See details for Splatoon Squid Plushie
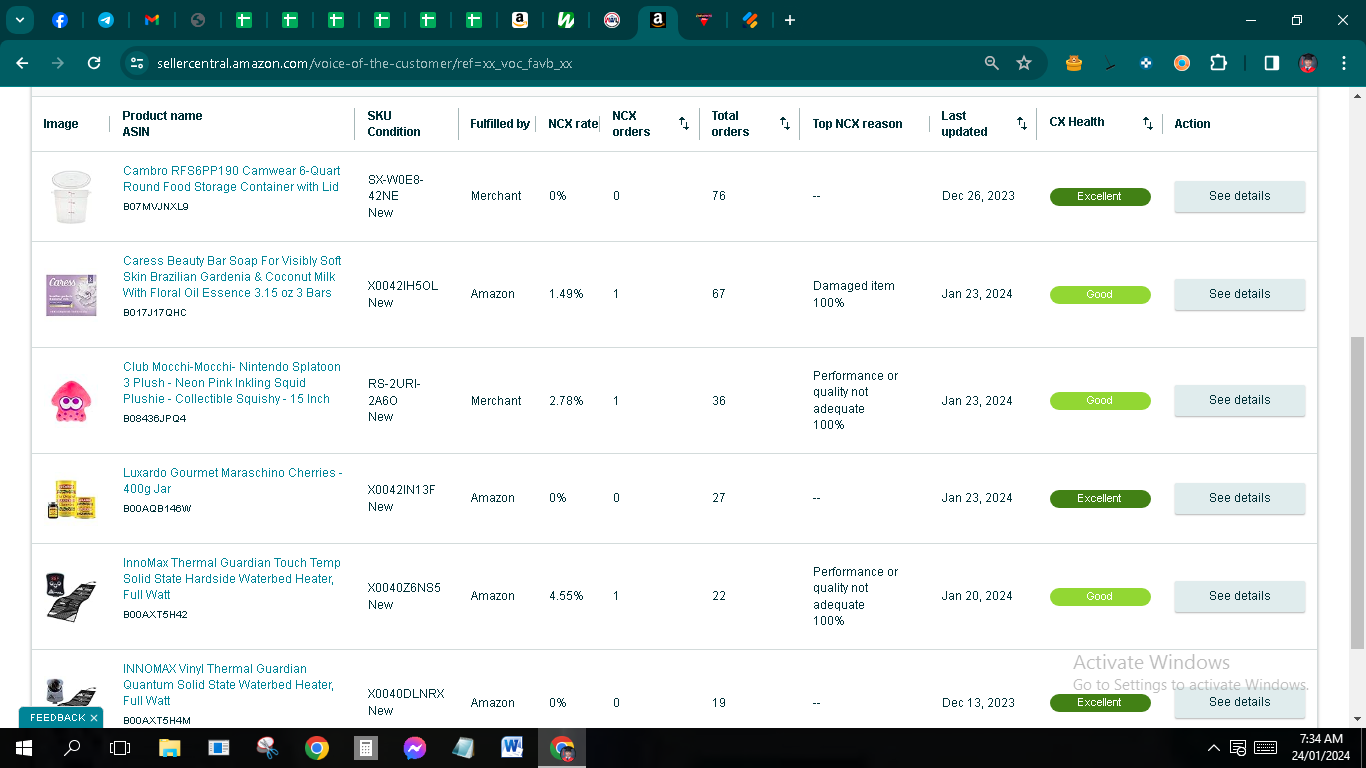1366x768 pixels. coord(1239,400)
